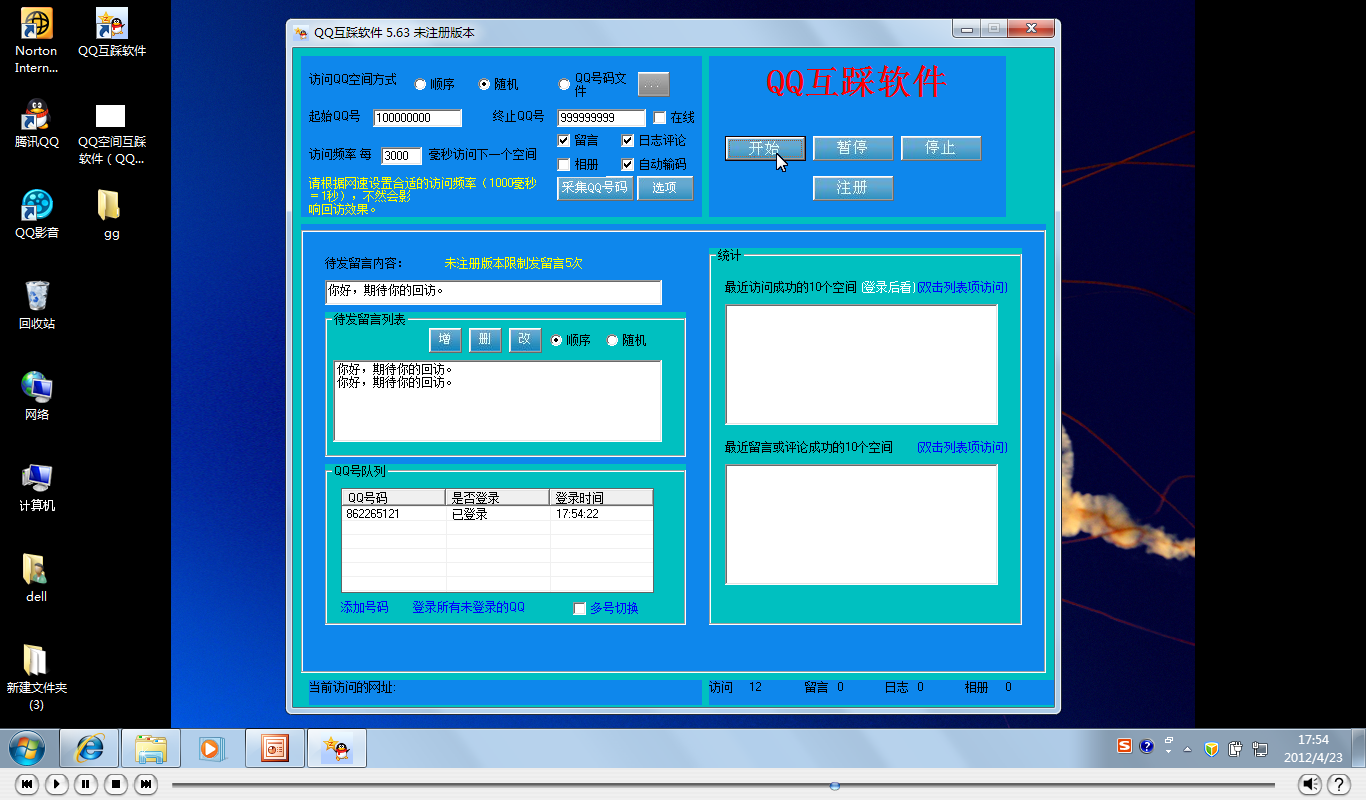This screenshot has width=1366, height=800.
Task: Select the QQ空间互踩软件 desktop icon
Action: pyautogui.click(x=111, y=132)
